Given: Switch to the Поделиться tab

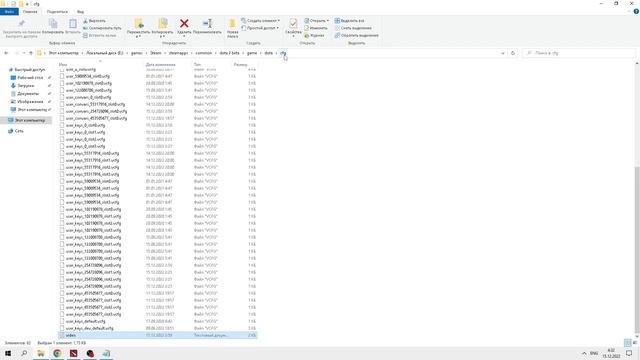Looking at the screenshot, I should 57,12.
